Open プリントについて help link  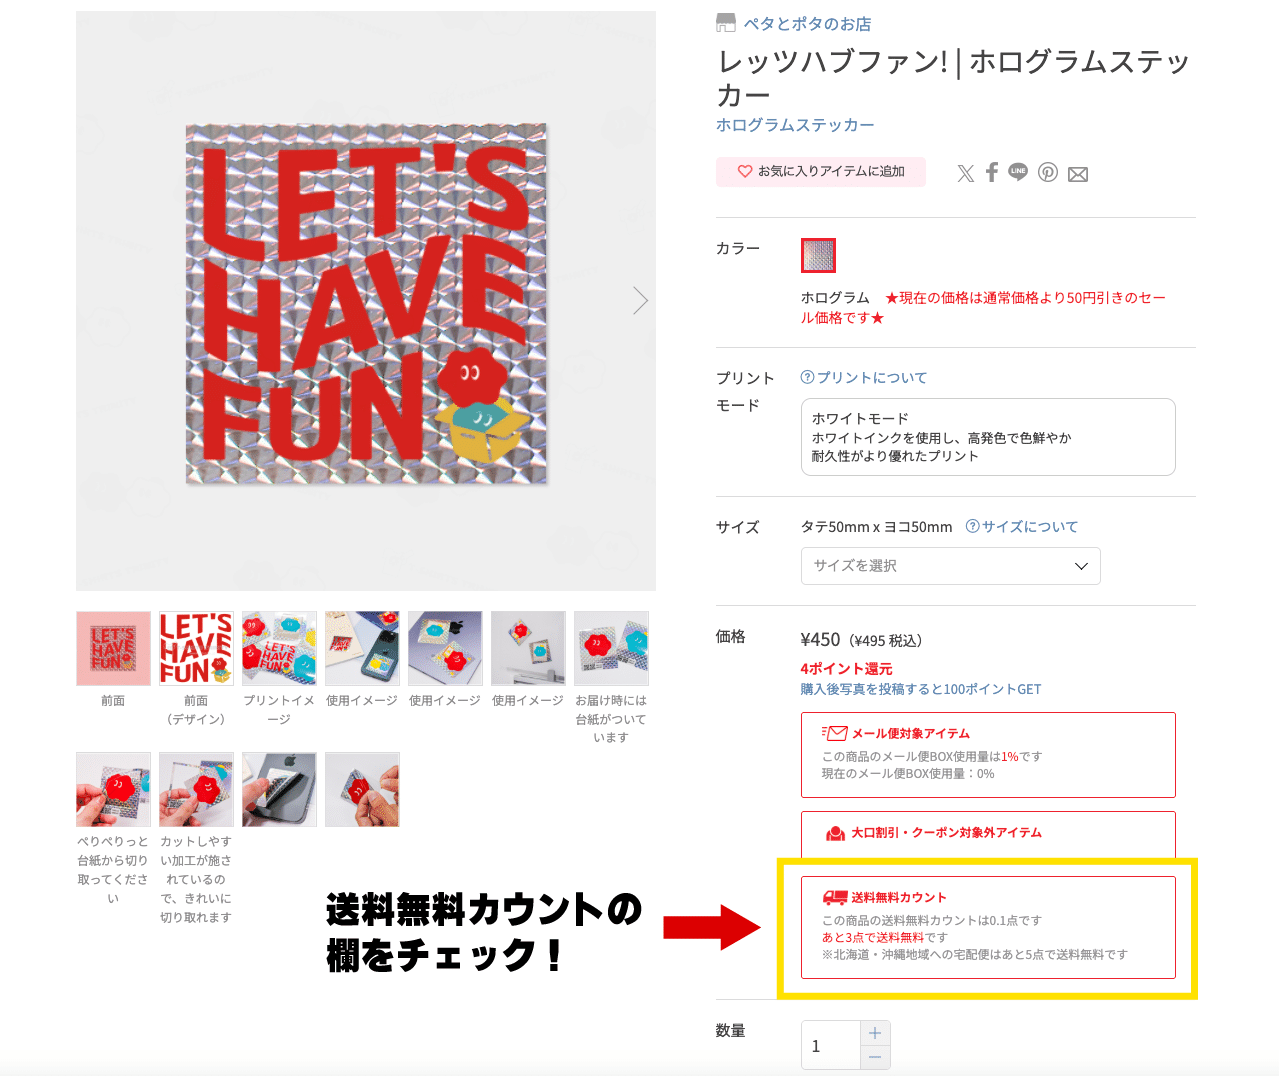[x=864, y=377]
